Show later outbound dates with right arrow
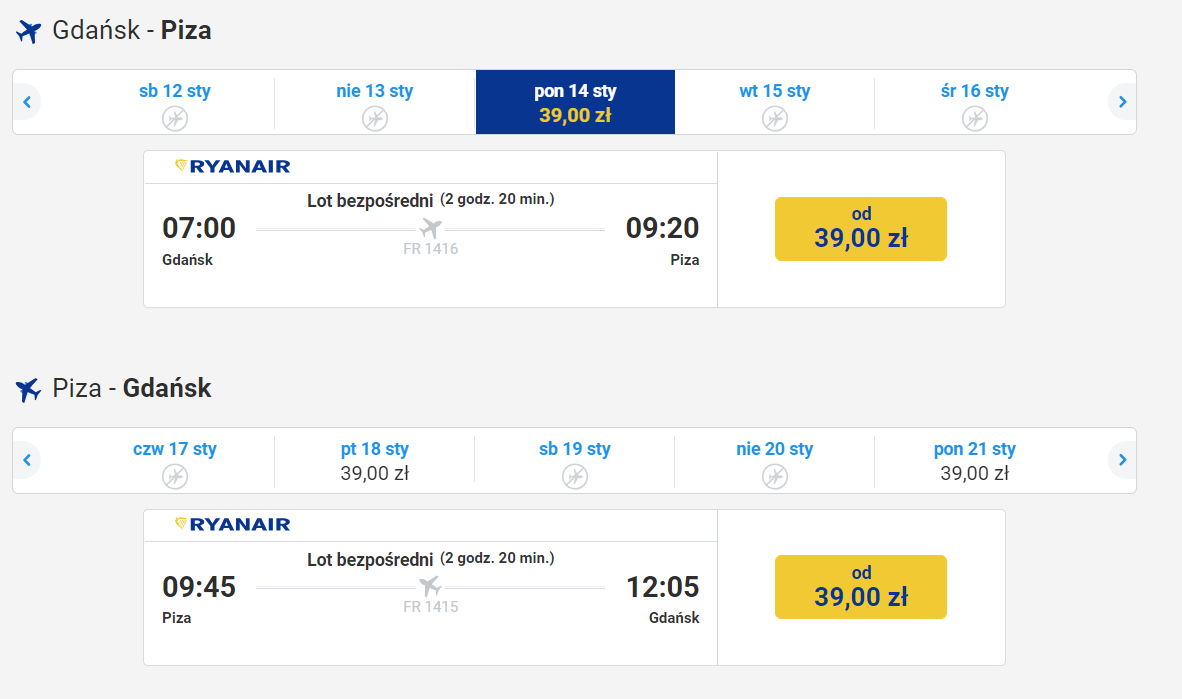Image resolution: width=1182 pixels, height=699 pixels. coord(1122,102)
